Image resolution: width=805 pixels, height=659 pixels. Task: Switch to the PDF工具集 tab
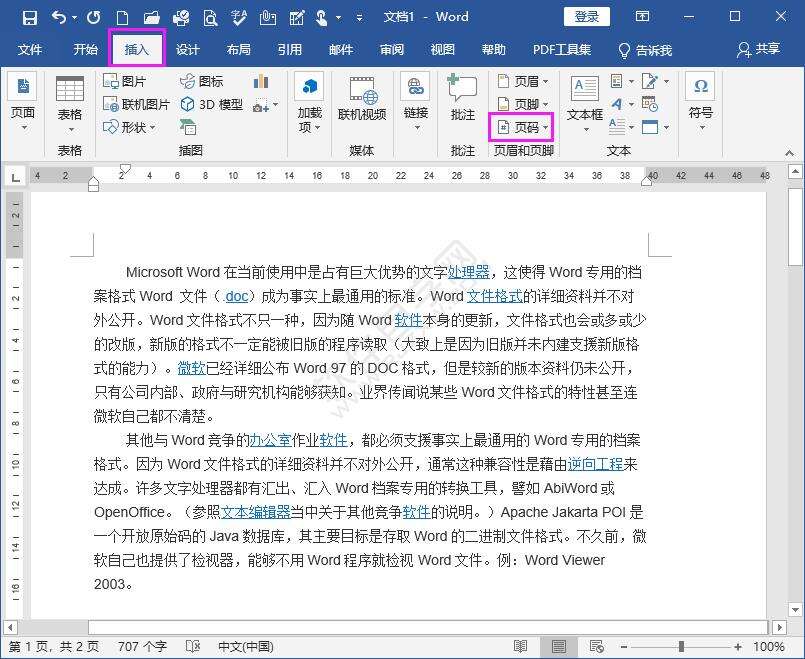[x=562, y=50]
